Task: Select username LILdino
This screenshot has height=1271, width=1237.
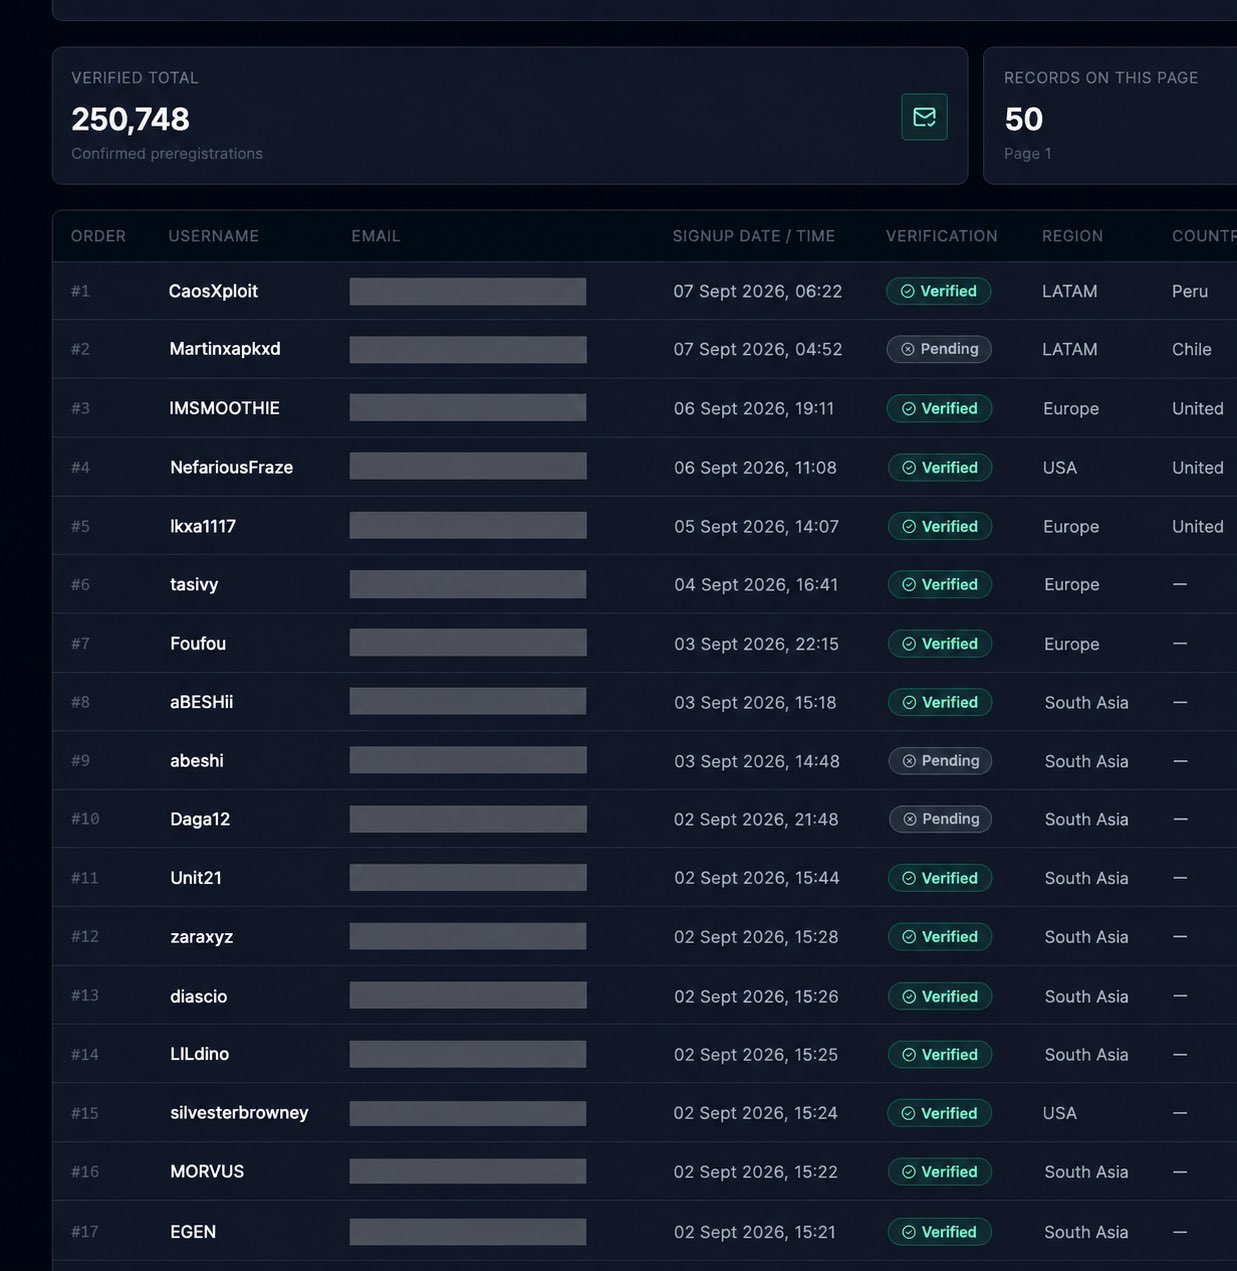Action: click(199, 1054)
